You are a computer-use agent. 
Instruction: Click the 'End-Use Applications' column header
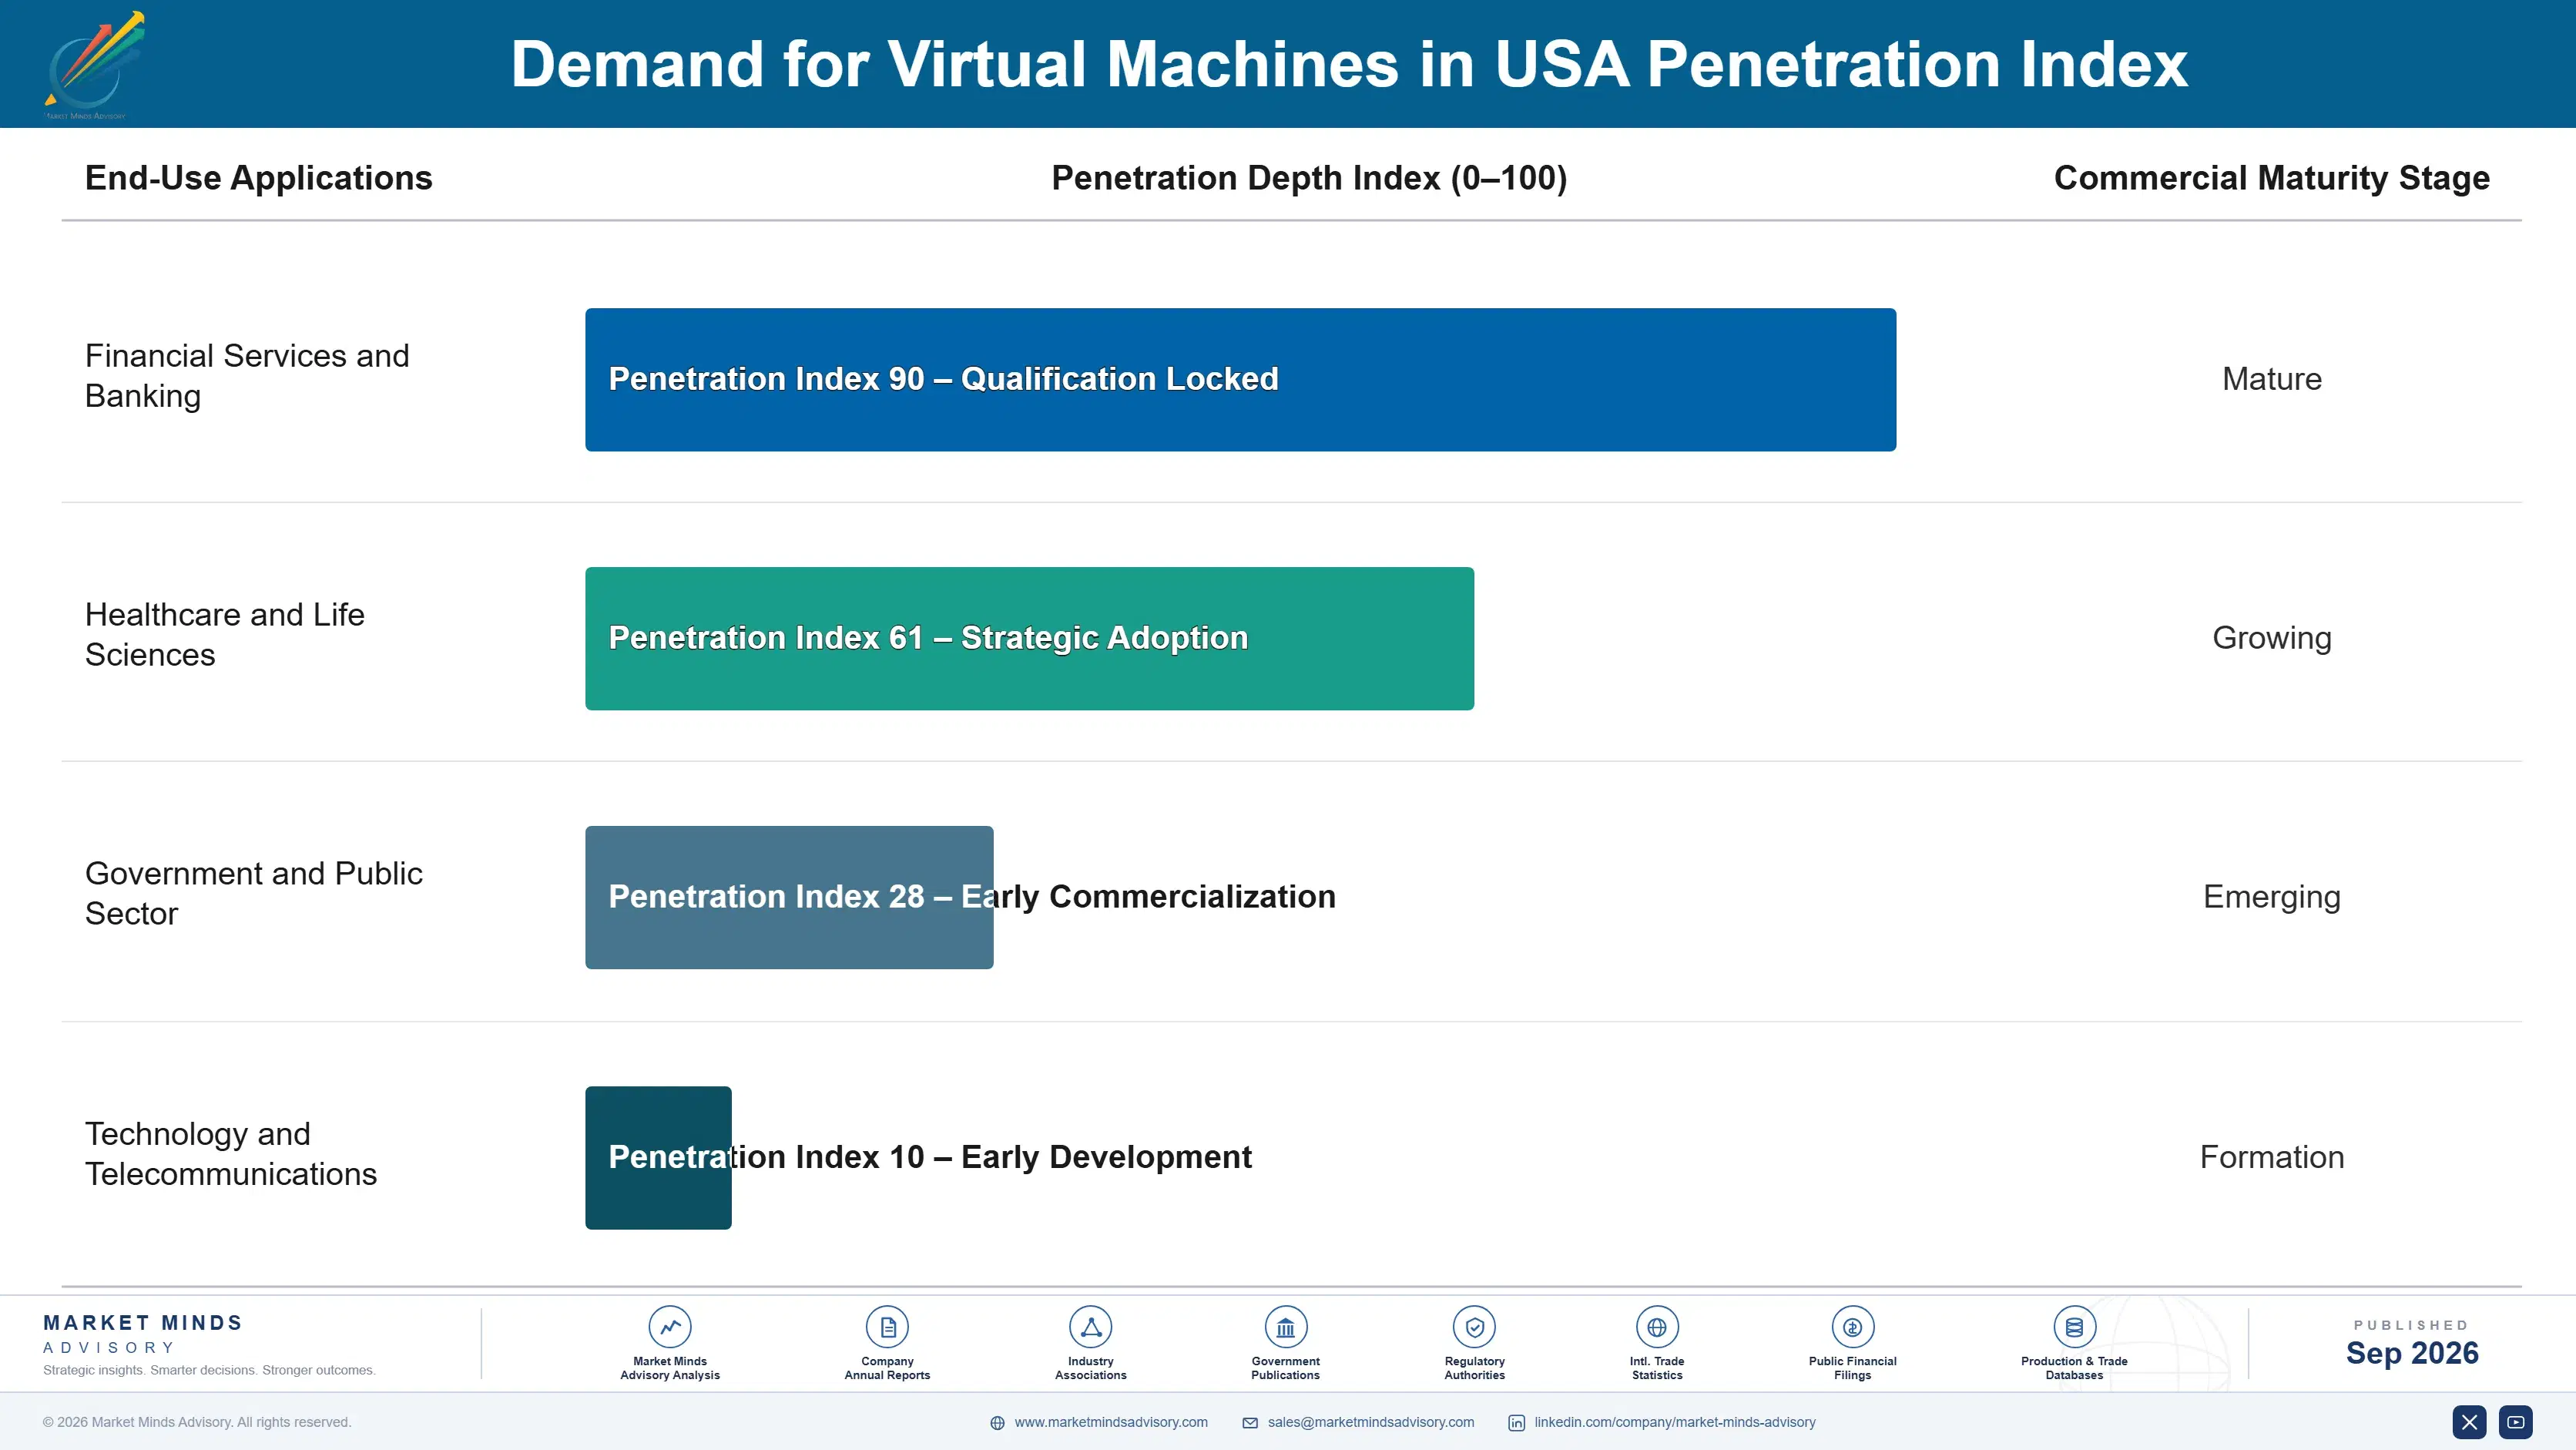[x=258, y=178]
